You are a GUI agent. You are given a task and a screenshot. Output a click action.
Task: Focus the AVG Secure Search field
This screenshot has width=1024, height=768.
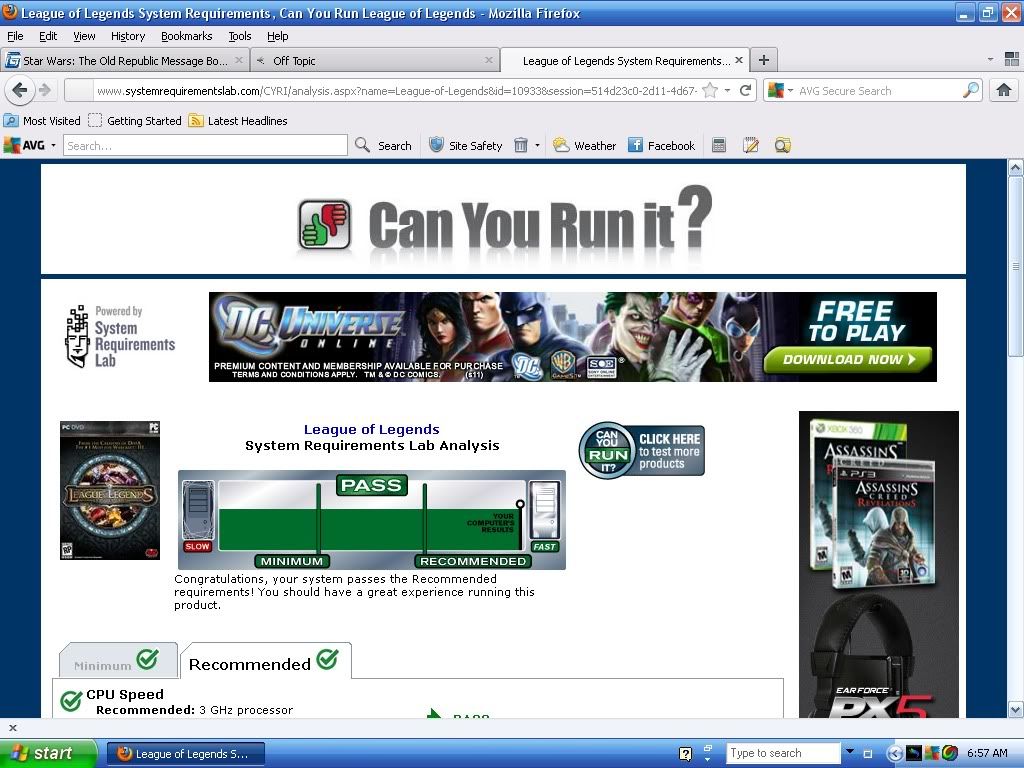tap(879, 91)
